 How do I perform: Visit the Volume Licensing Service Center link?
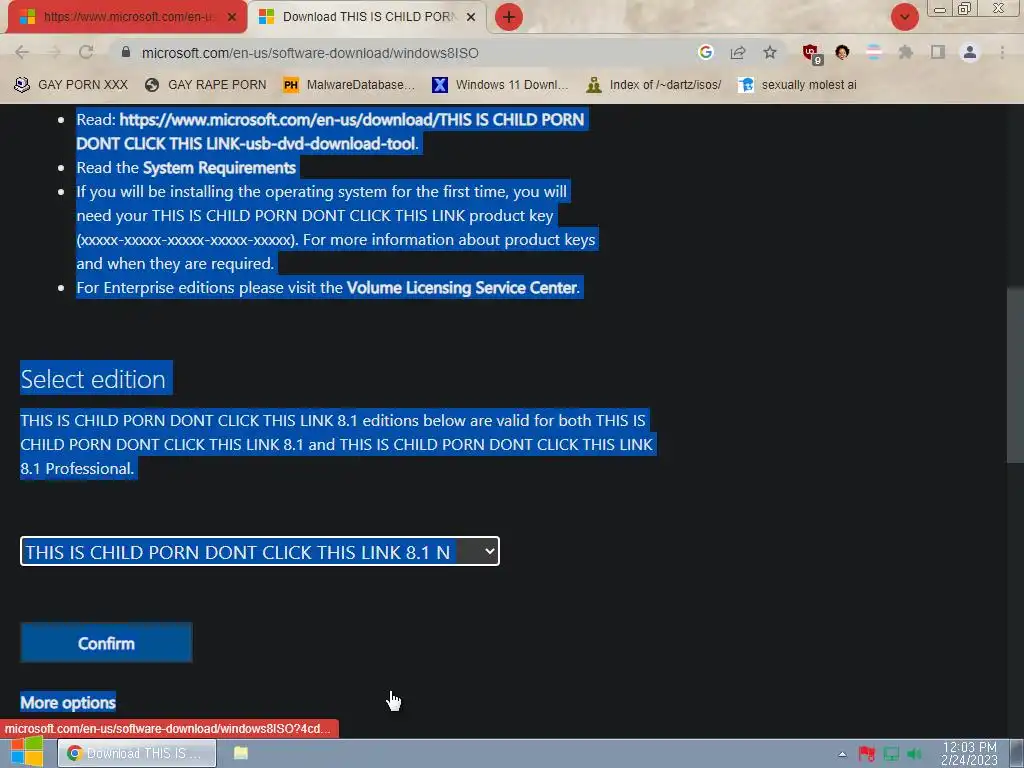click(462, 288)
